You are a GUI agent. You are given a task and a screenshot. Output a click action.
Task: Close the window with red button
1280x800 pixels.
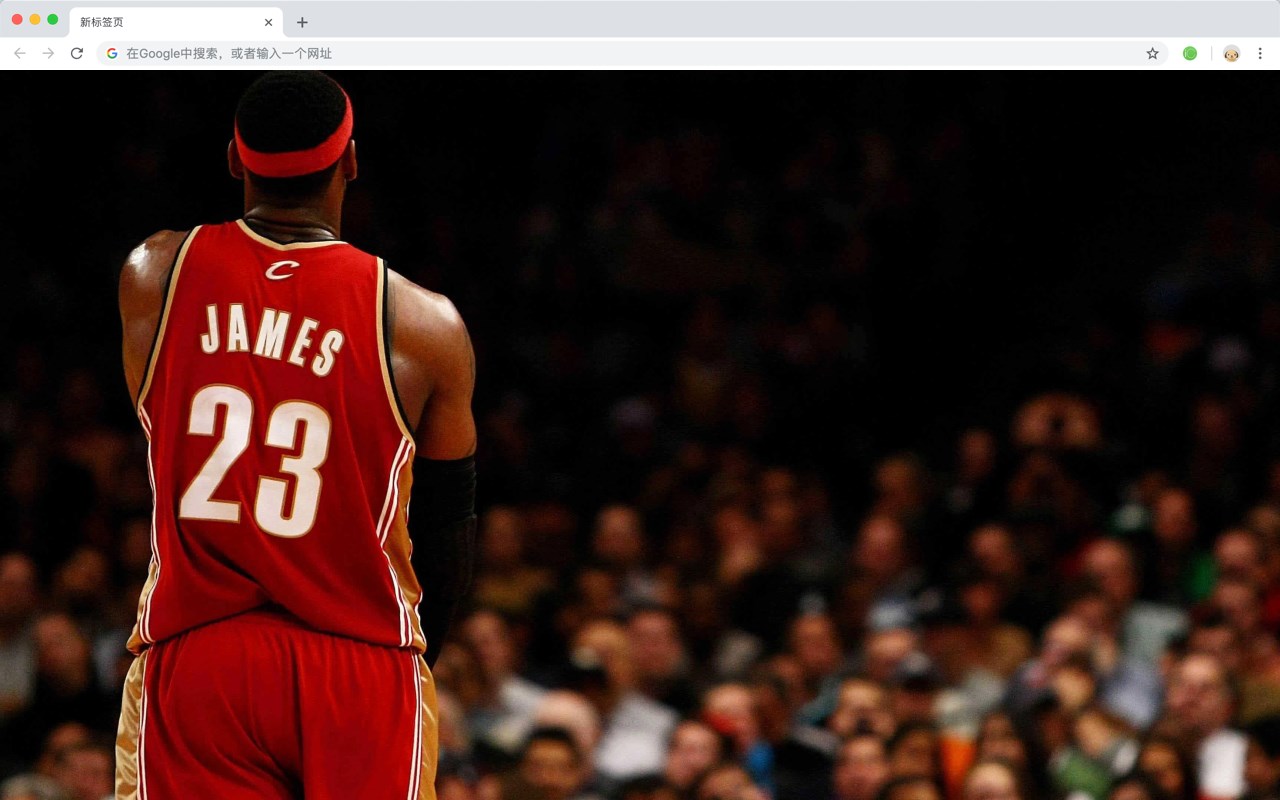click(17, 19)
